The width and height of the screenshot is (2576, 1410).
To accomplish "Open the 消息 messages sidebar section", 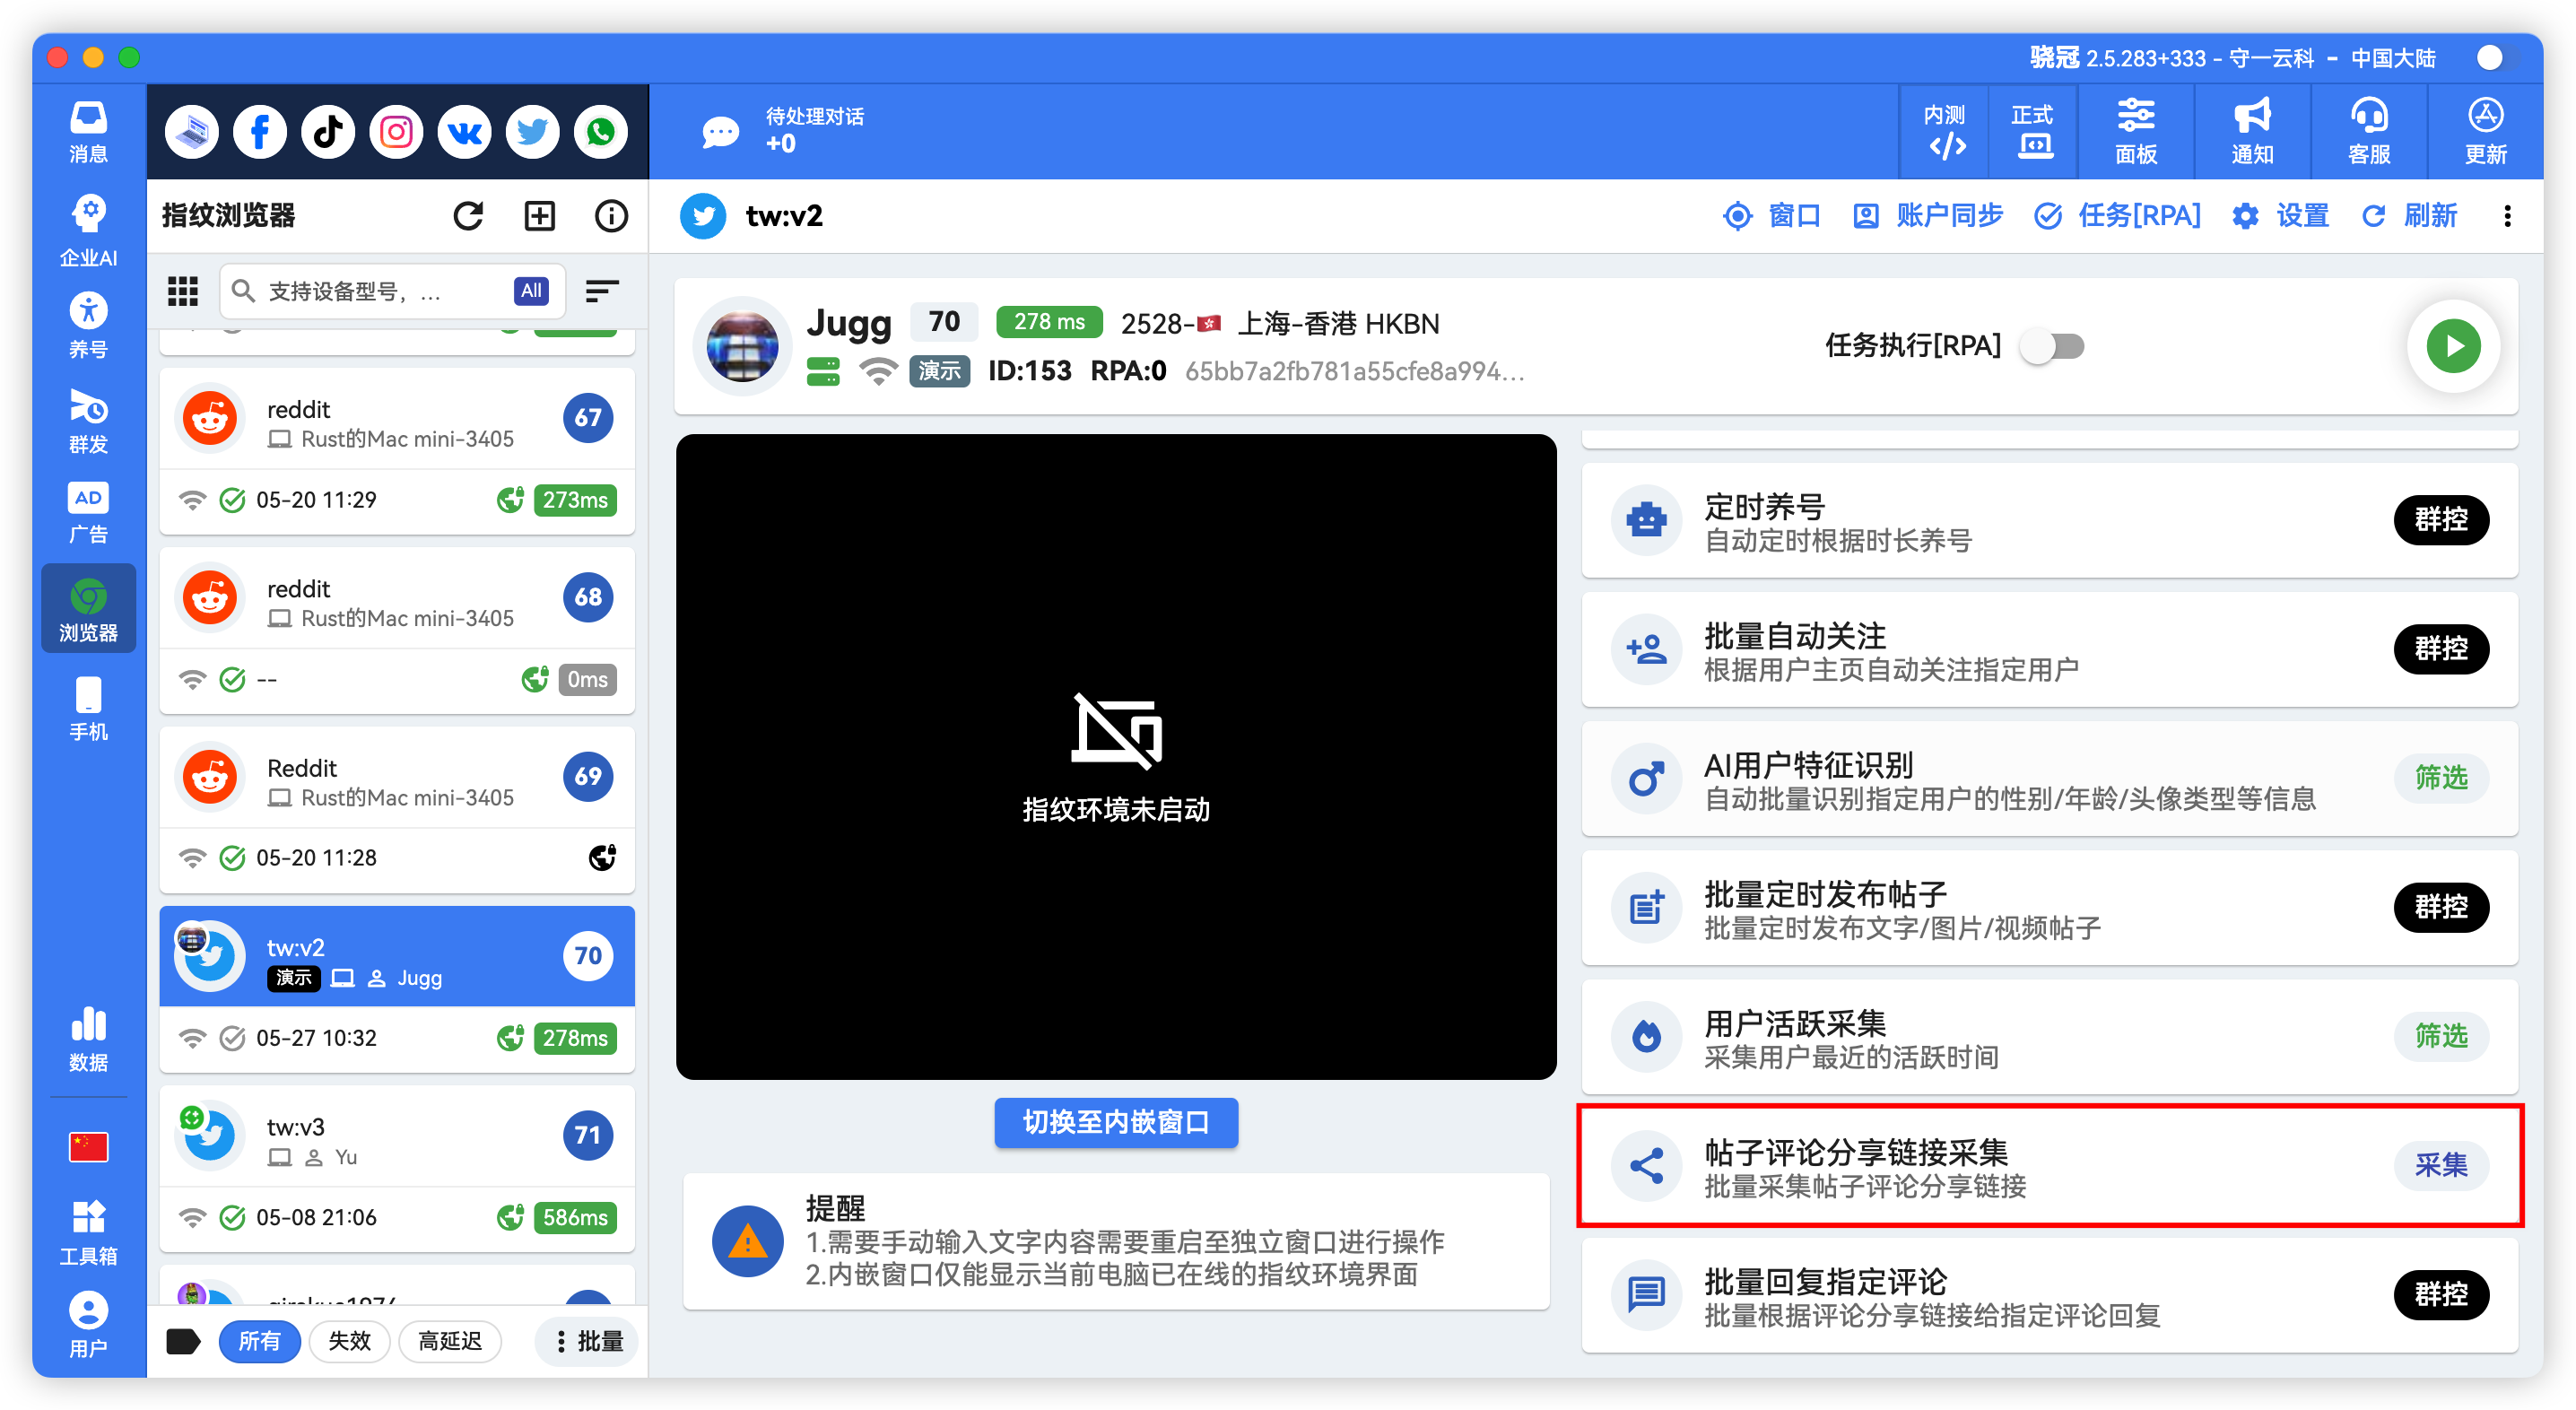I will click(88, 132).
